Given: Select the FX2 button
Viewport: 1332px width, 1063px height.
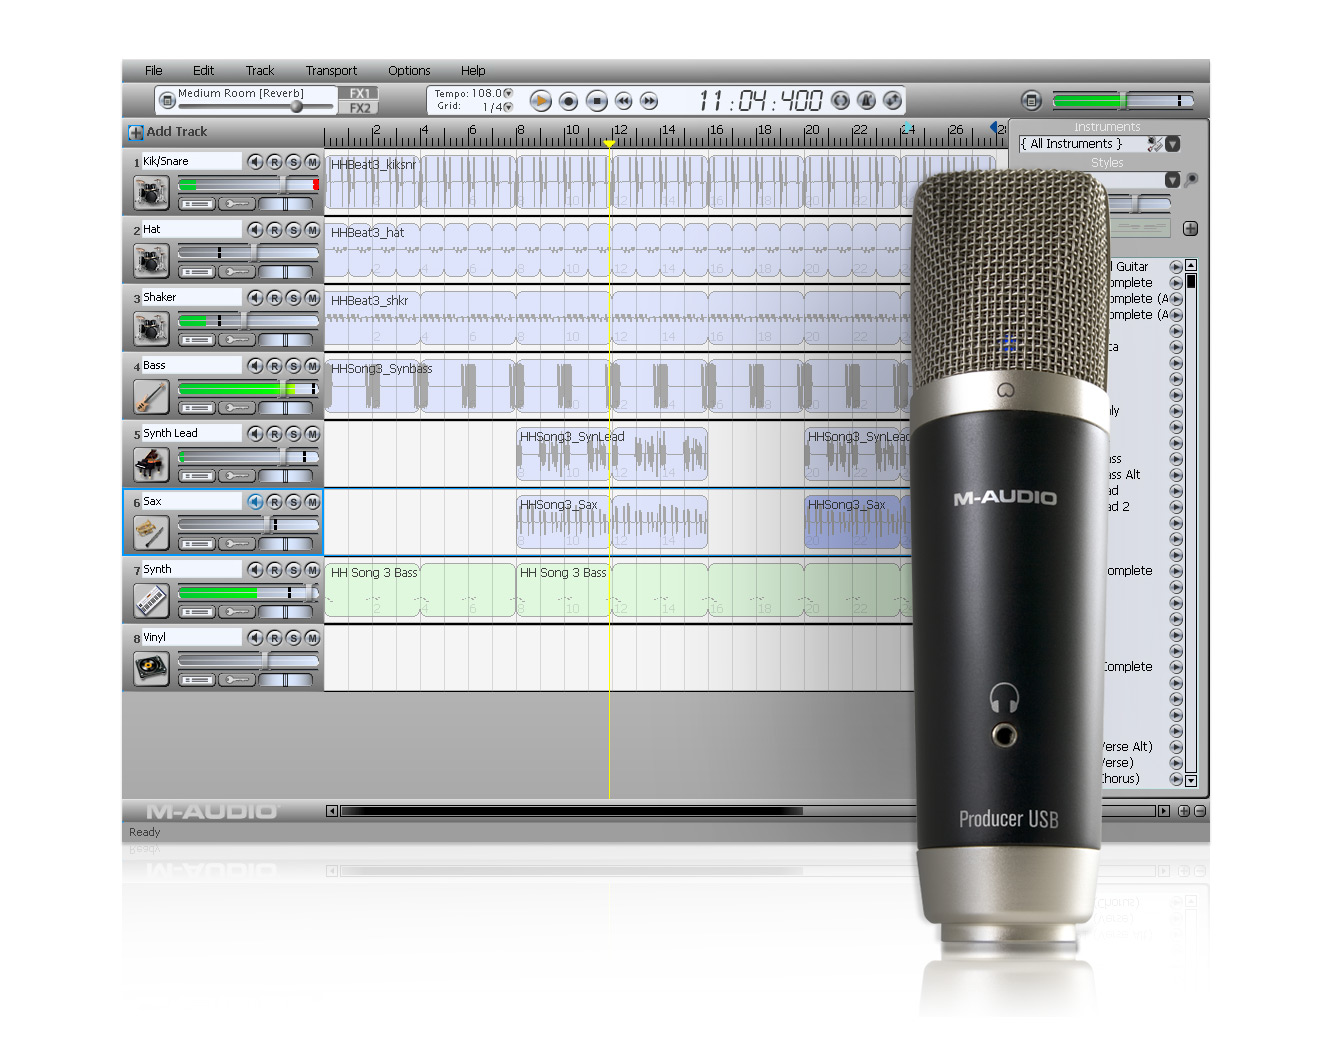Looking at the screenshot, I should [358, 107].
